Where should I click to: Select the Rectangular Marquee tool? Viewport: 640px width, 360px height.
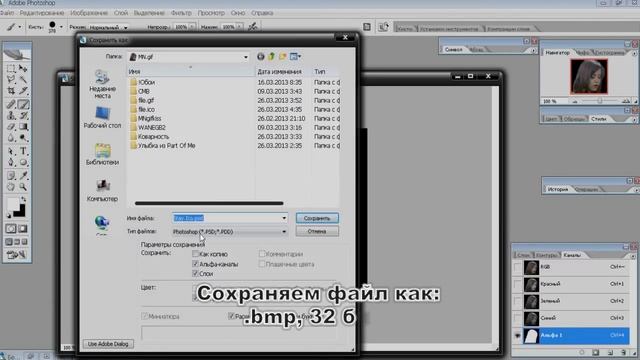[x=11, y=69]
